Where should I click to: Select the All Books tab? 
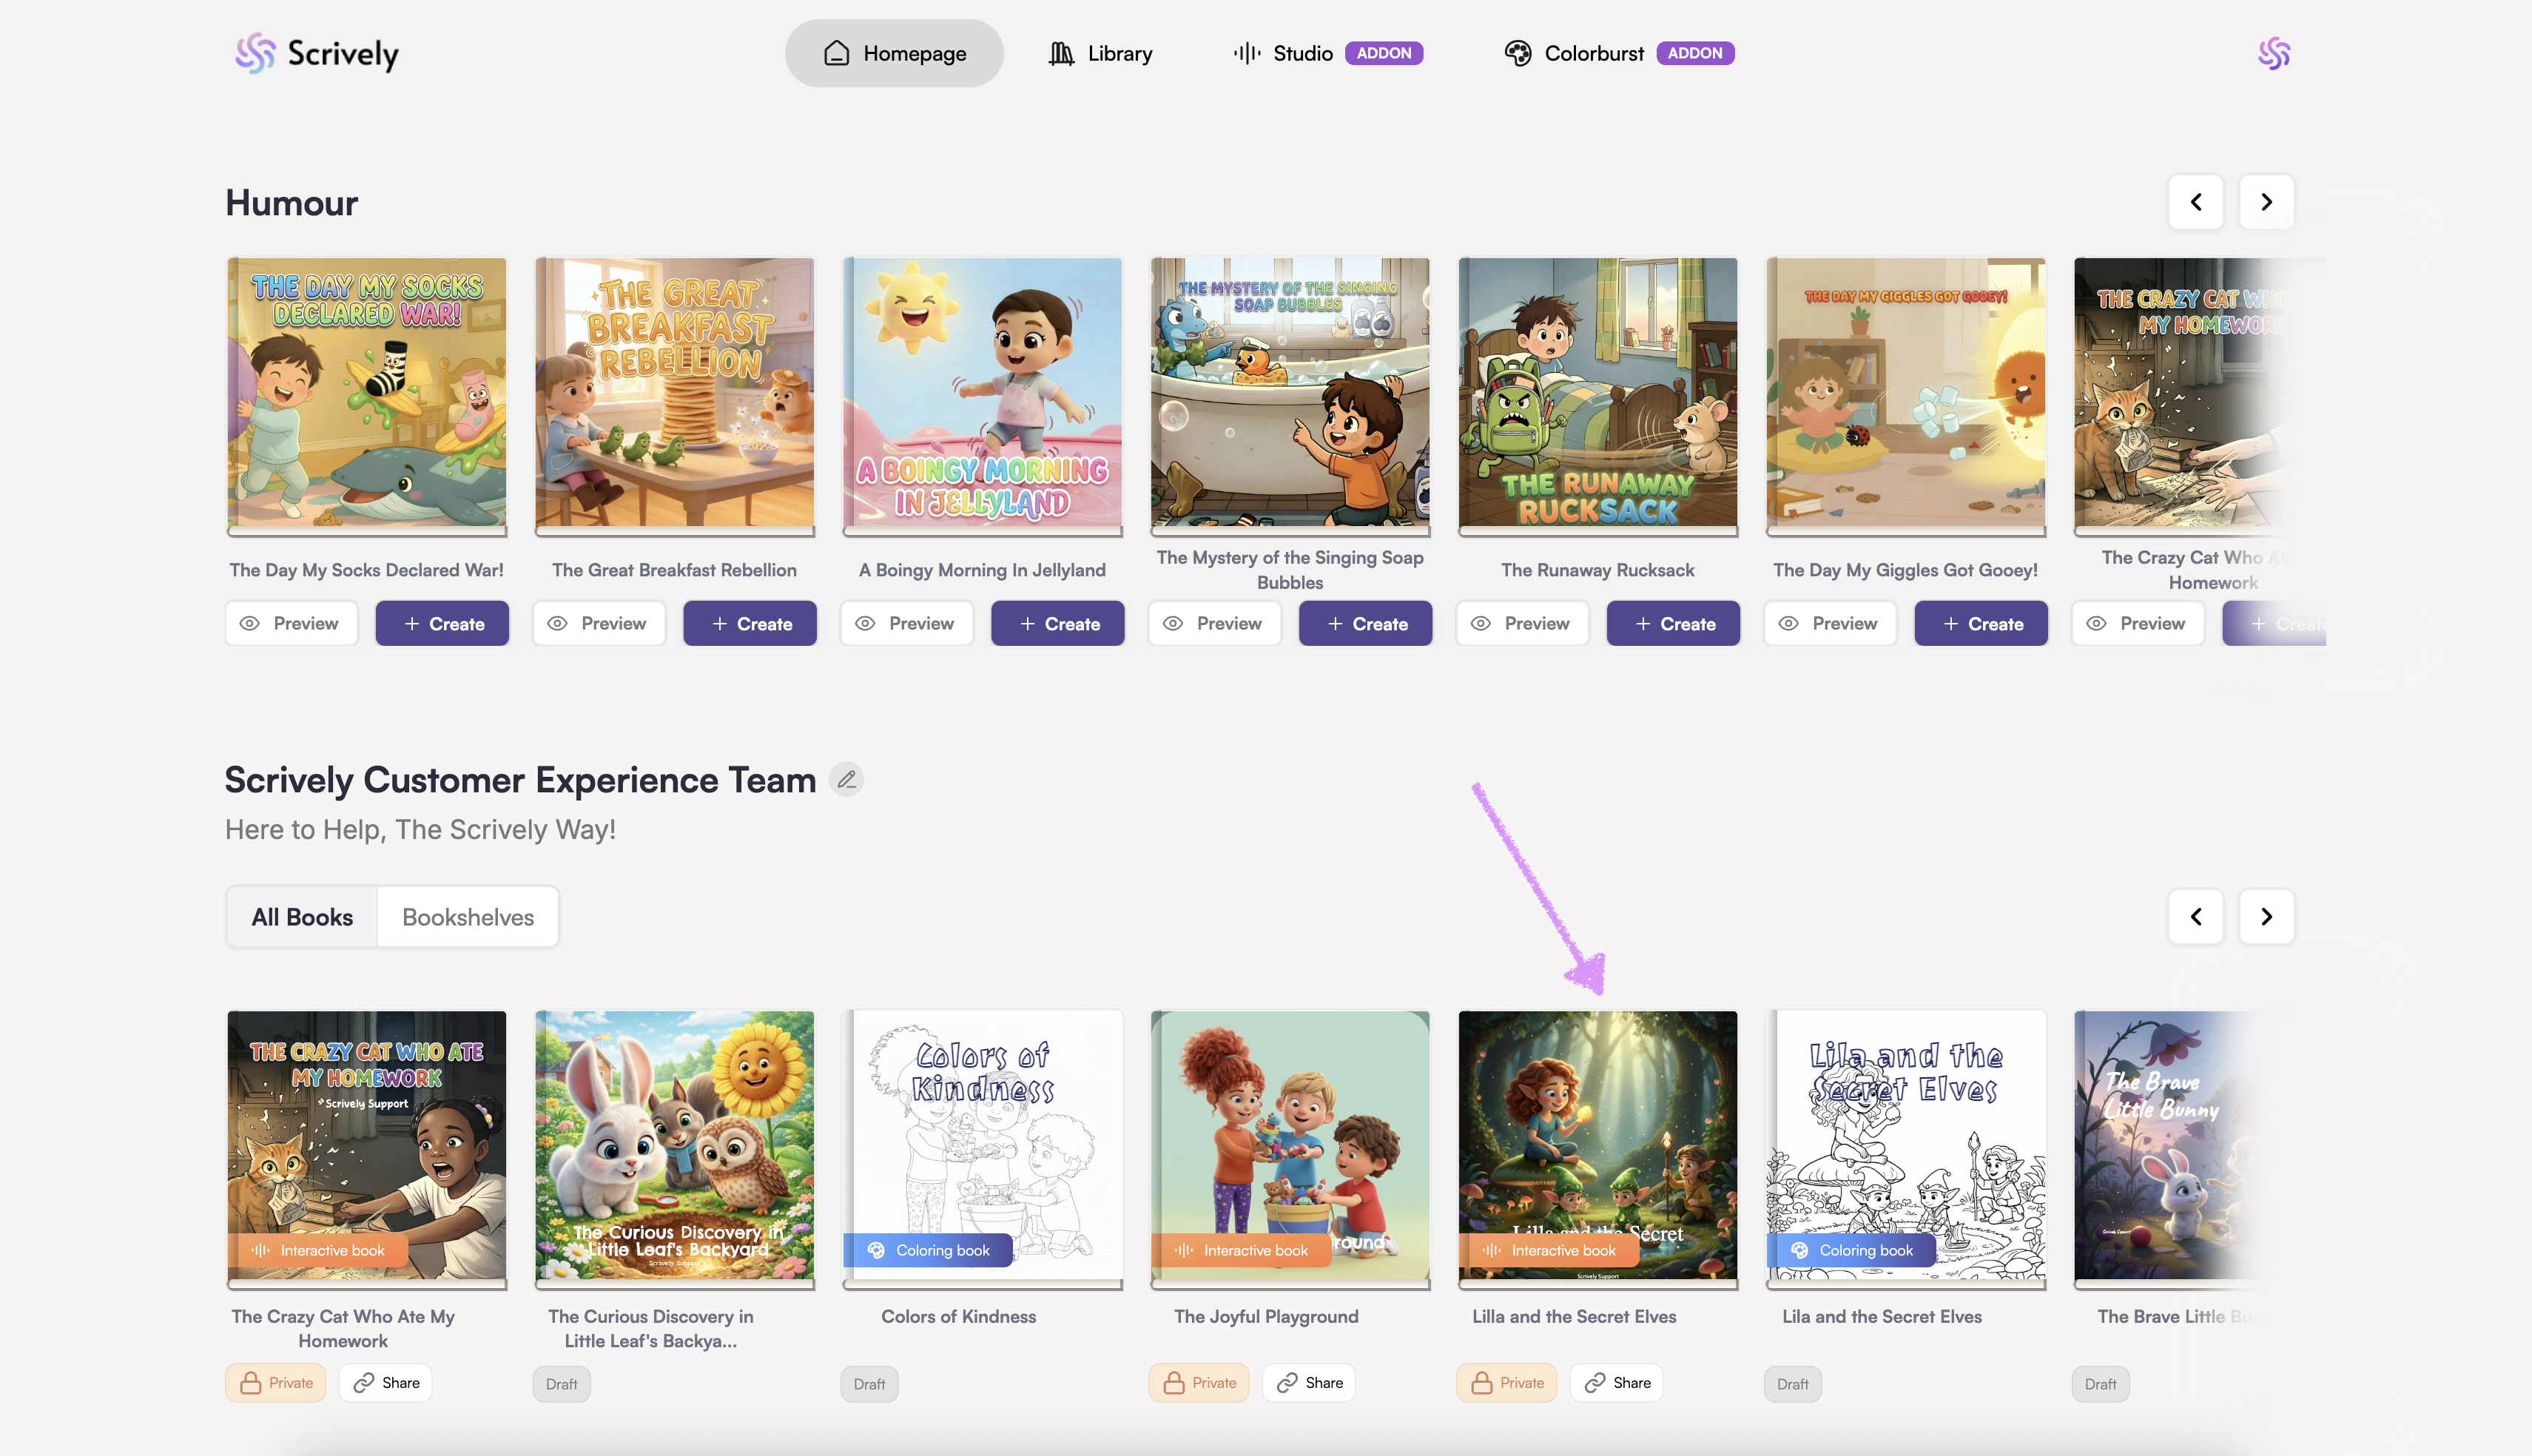point(302,917)
